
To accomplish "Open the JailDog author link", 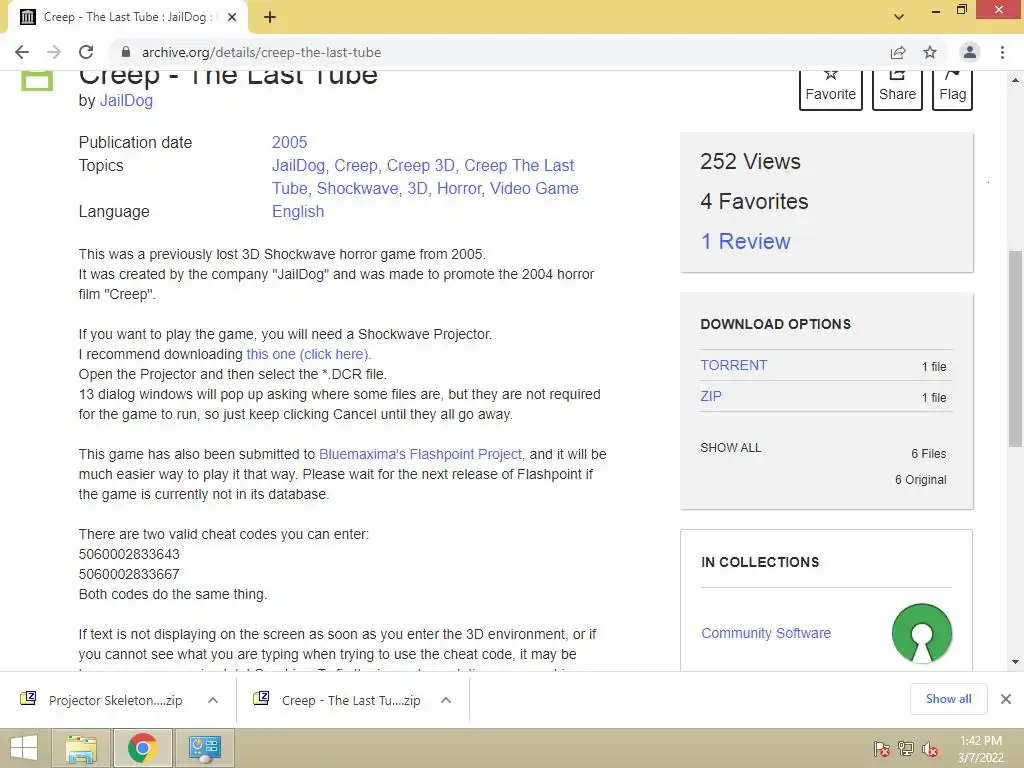I will pyautogui.click(x=126, y=101).
